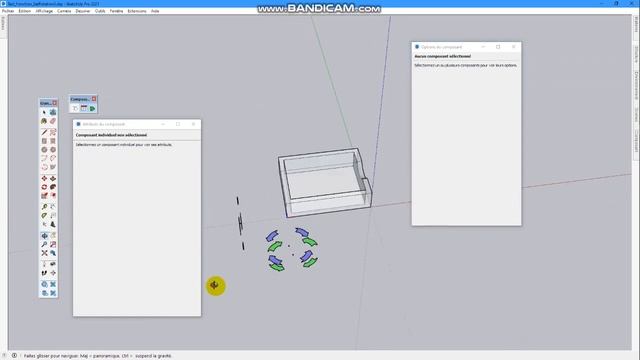Open the Aide help menu
This screenshot has width=640, height=360.
[x=155, y=11]
